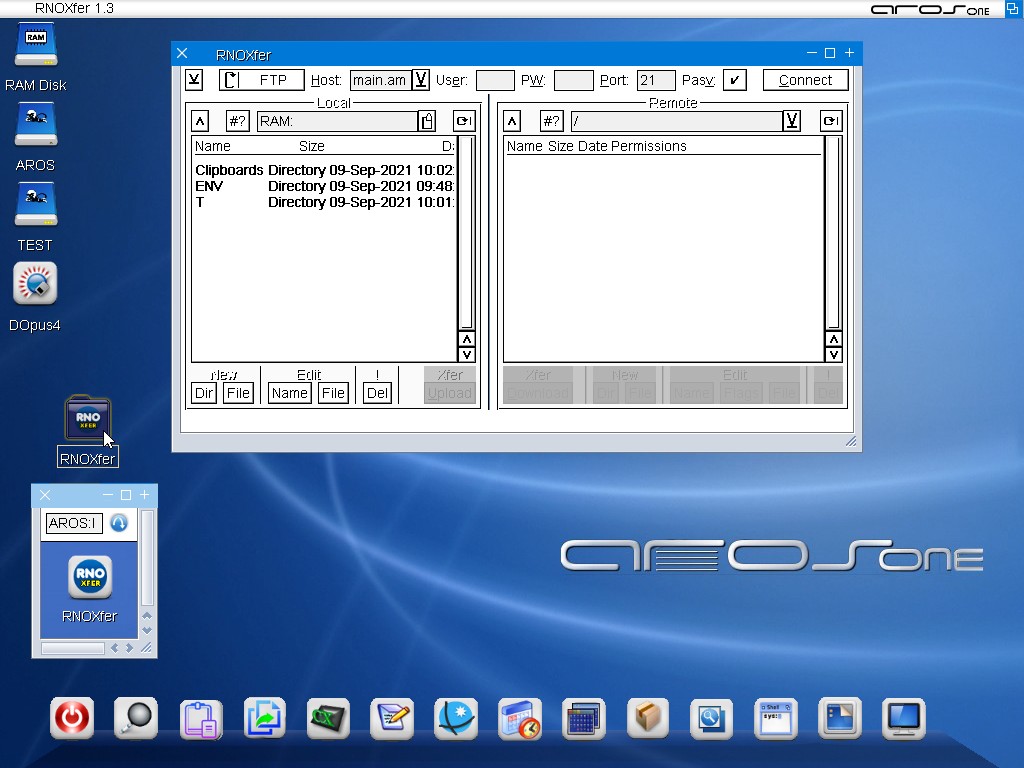The height and width of the screenshot is (768, 1024).
Task: Cycle the FTP protocol selector
Action: (262, 80)
